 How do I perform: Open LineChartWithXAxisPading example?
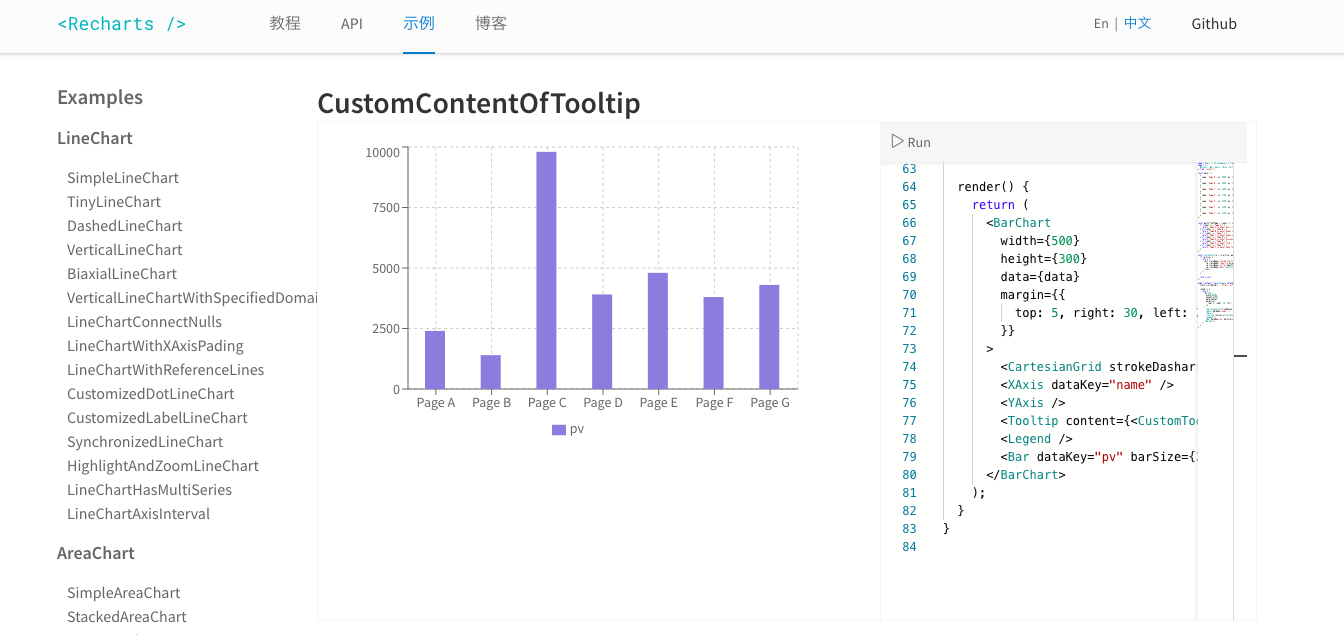(x=155, y=346)
